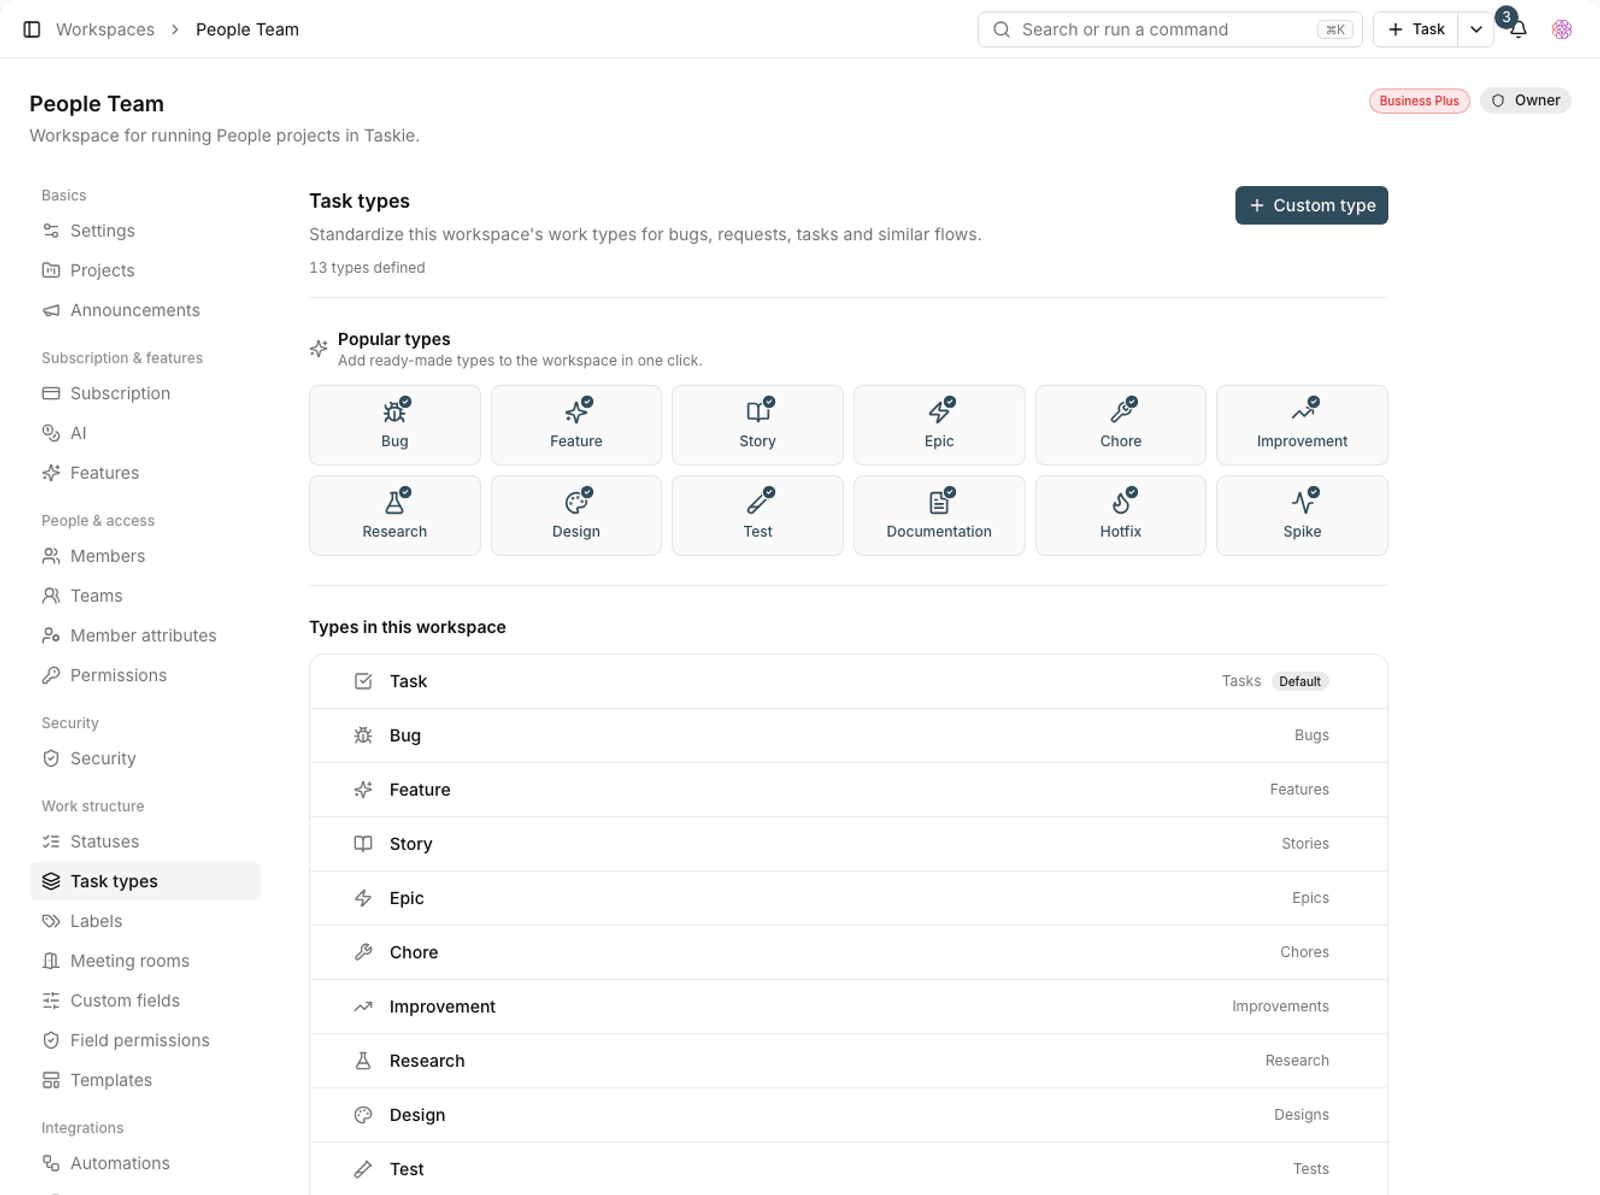Add the popular Story type card
1600x1195 pixels.
pyautogui.click(x=758, y=425)
